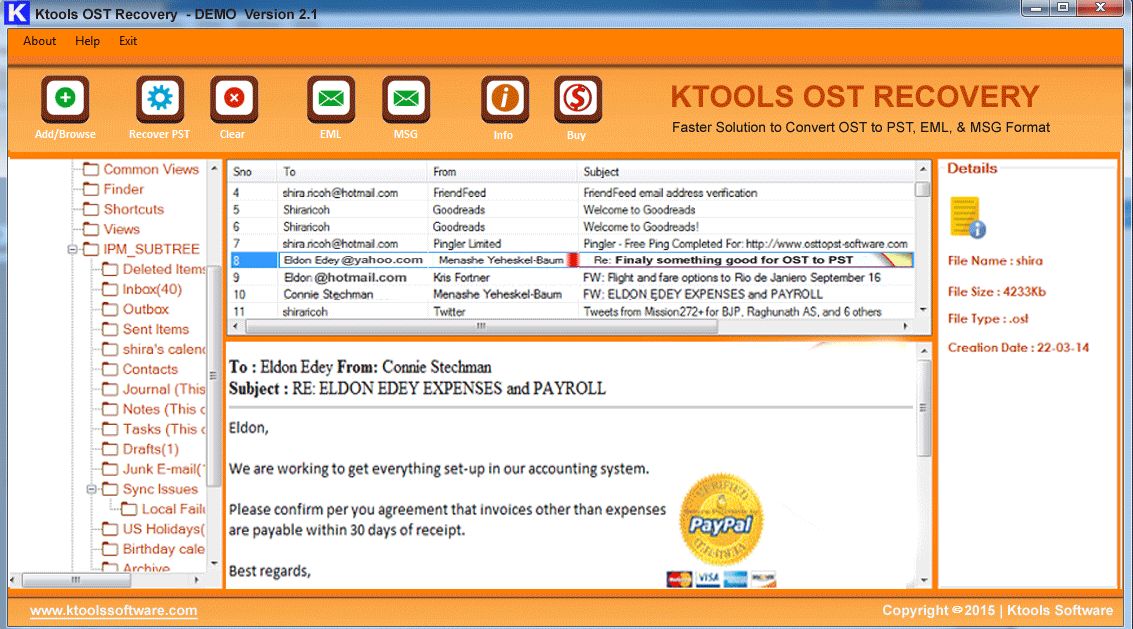This screenshot has height=629, width=1133.
Task: Open the Info toolbar icon
Action: point(504,98)
